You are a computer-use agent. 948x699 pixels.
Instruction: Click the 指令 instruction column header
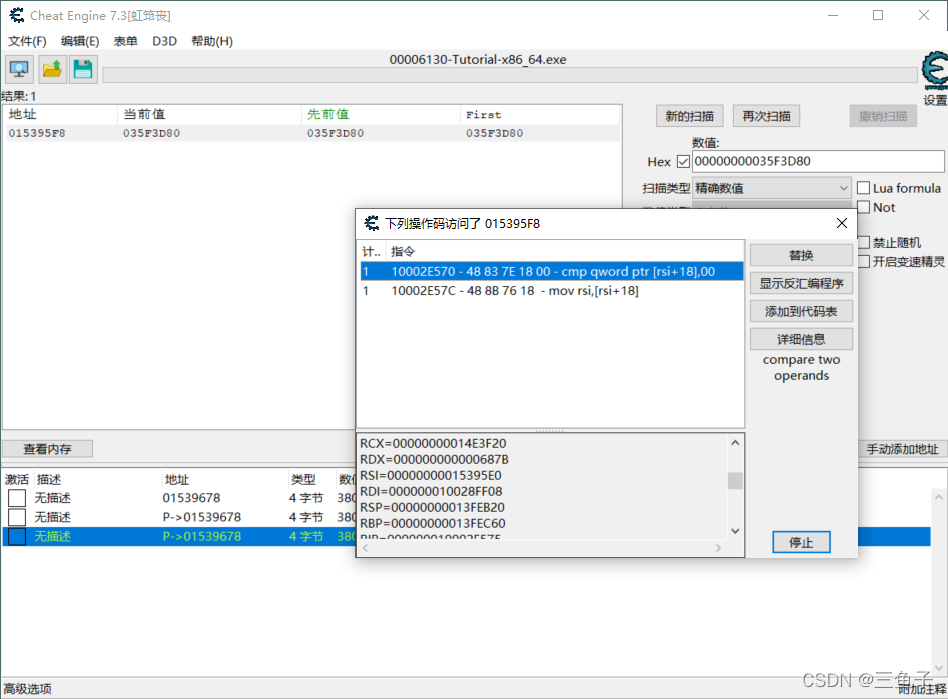(x=403, y=252)
